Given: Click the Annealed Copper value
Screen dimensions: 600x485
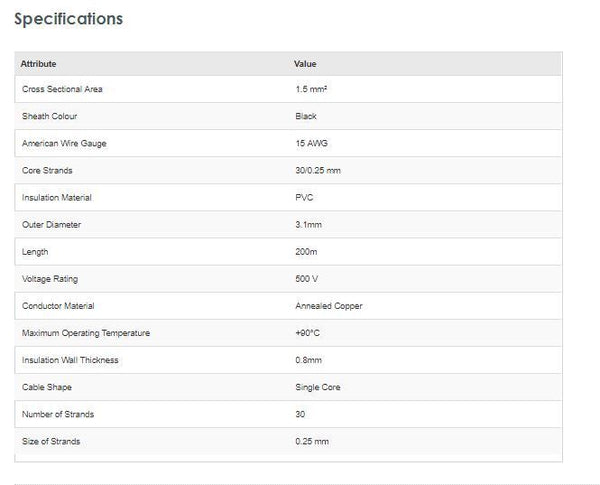Looking at the screenshot, I should (x=329, y=306).
